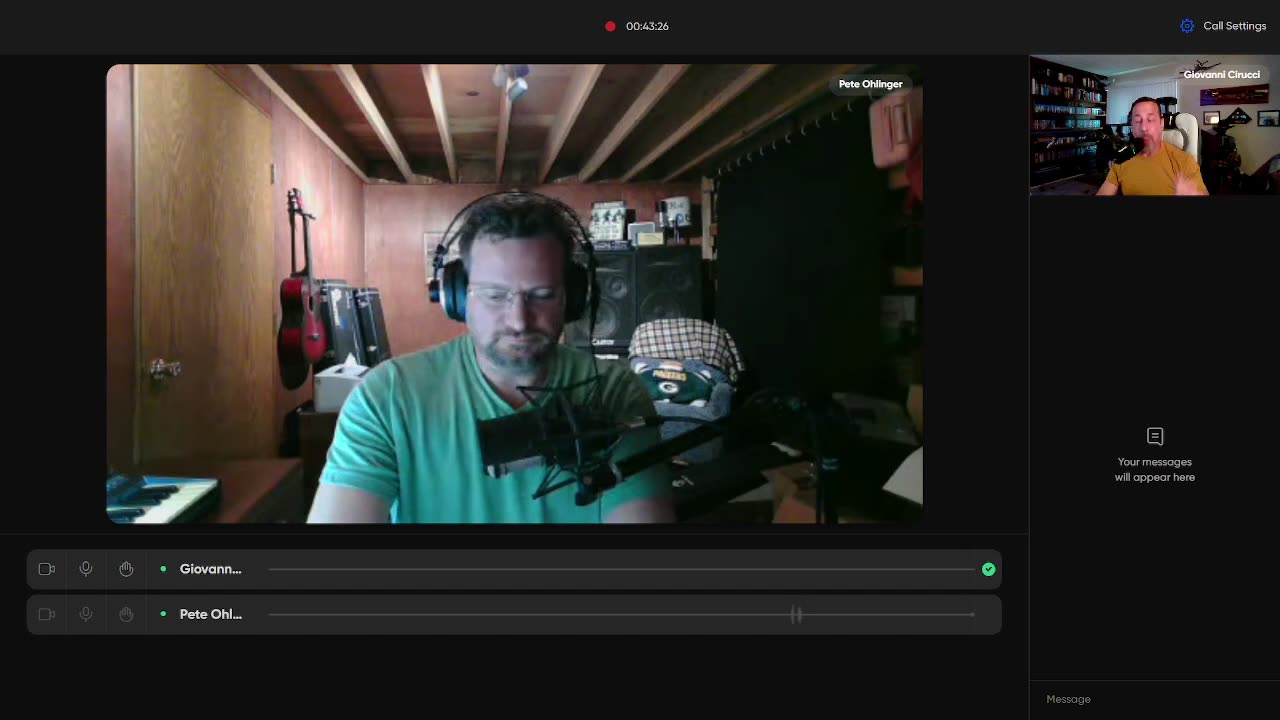
Task: Click Giovanni's raise hand icon
Action: pos(126,569)
